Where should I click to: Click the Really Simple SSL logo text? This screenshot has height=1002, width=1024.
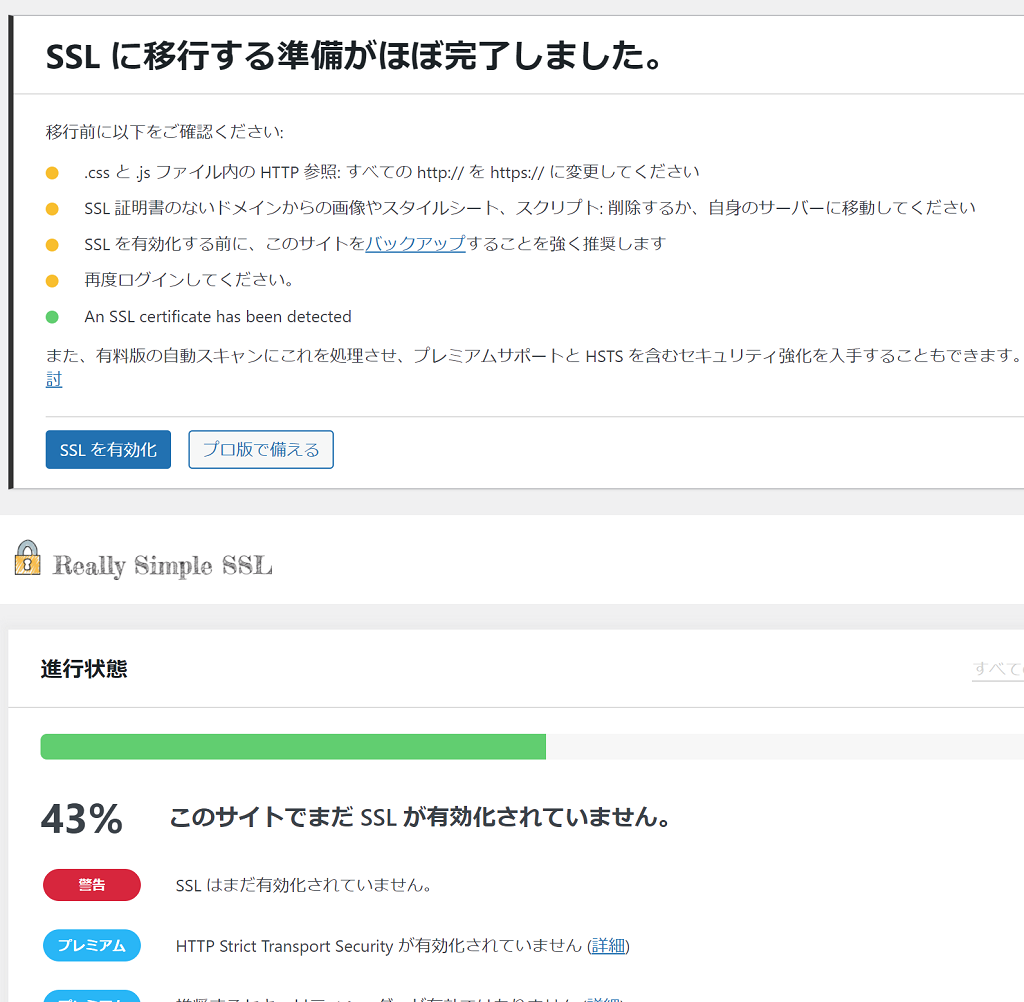point(162,566)
